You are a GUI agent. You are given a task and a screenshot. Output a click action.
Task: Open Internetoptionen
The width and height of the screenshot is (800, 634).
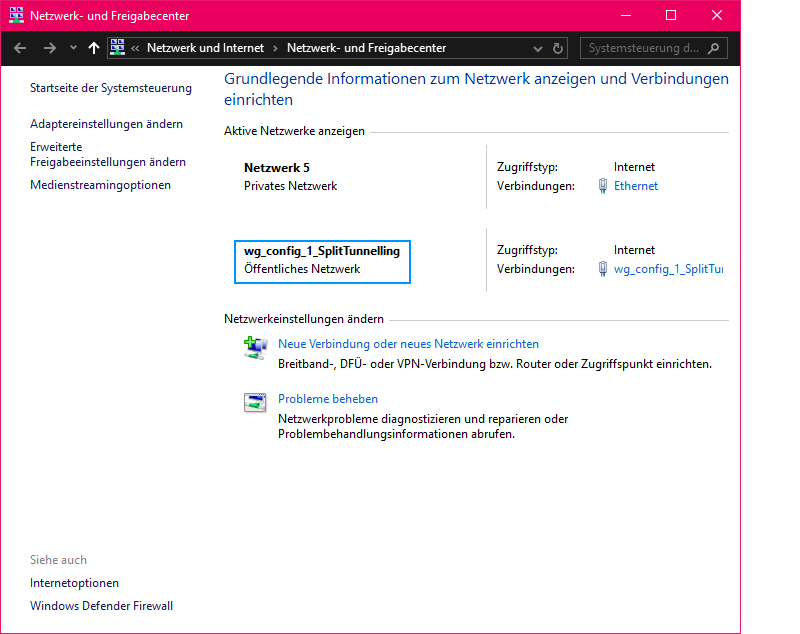[74, 582]
